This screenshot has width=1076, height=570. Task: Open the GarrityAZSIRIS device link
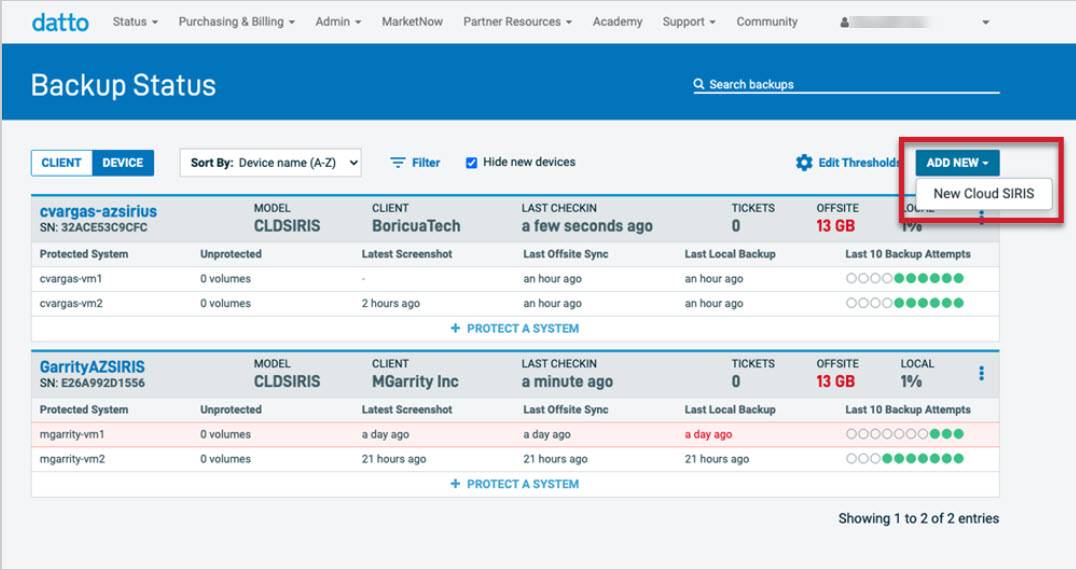coord(92,367)
